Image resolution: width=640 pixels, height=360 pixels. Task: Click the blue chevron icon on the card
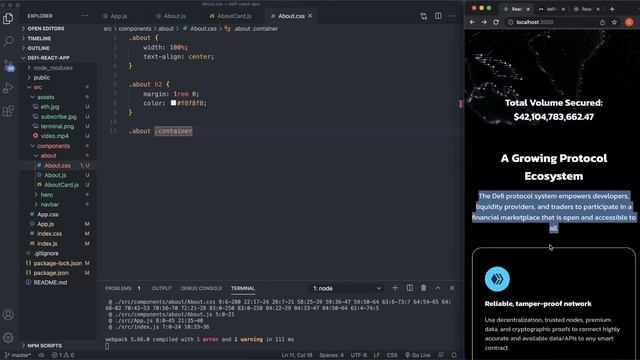[x=497, y=279]
